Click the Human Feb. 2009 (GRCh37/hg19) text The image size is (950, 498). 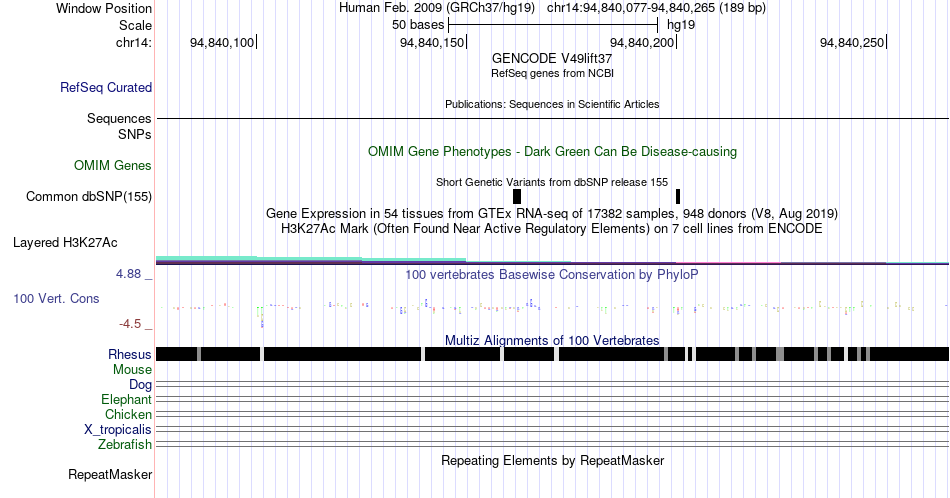[437, 8]
